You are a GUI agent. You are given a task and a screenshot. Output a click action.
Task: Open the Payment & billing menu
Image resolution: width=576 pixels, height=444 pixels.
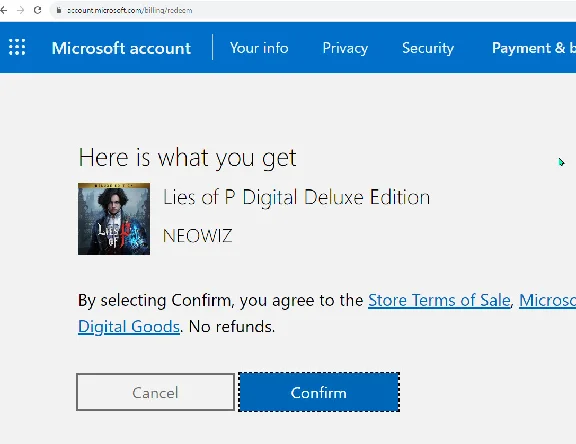pos(534,48)
